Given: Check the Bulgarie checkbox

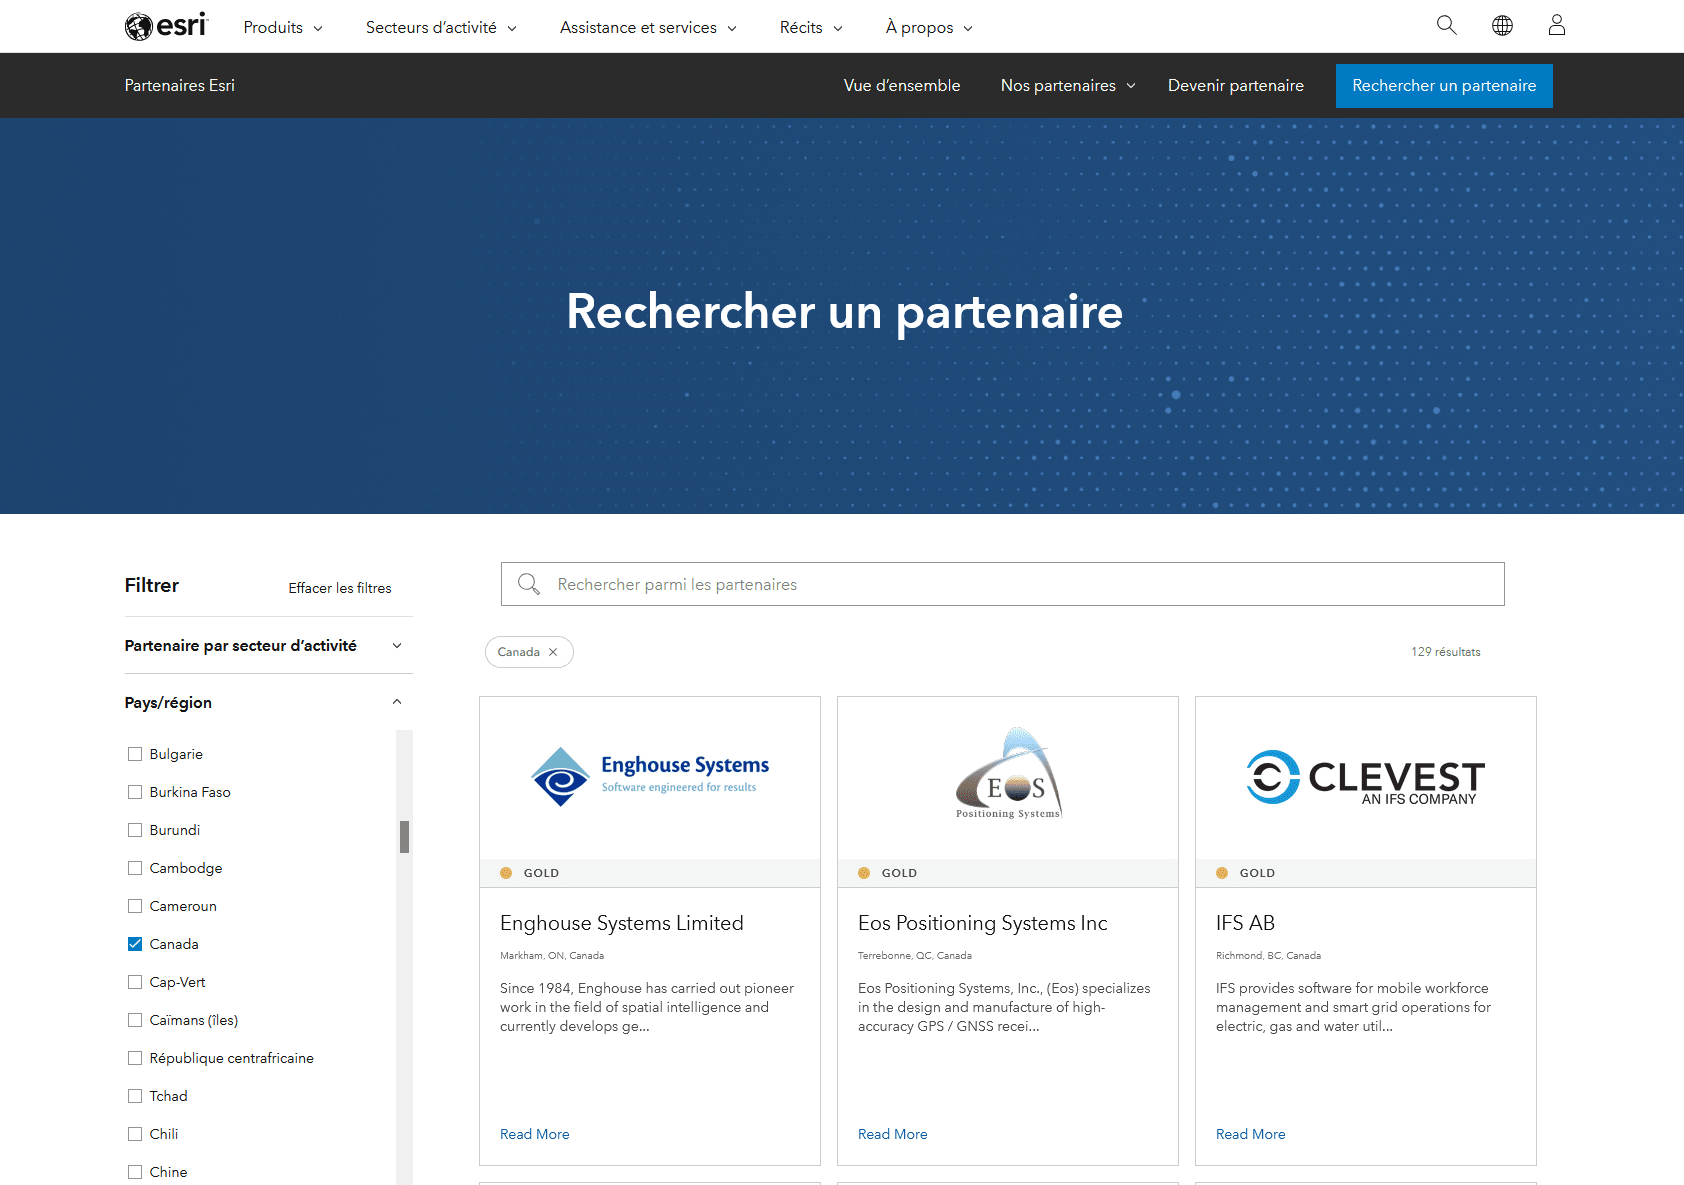Looking at the screenshot, I should (135, 754).
